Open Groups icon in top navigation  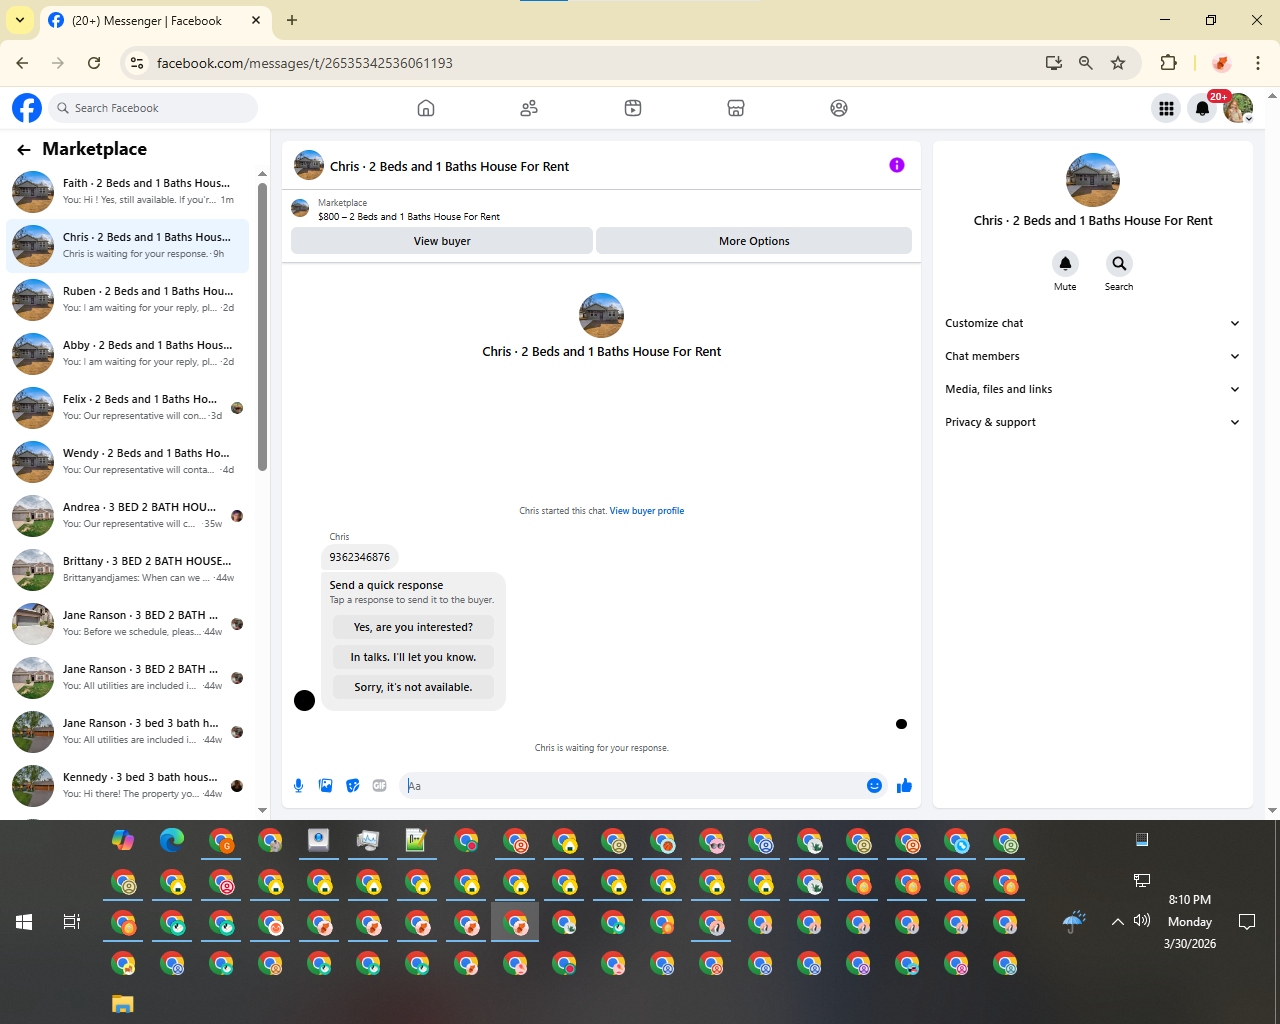coord(839,108)
